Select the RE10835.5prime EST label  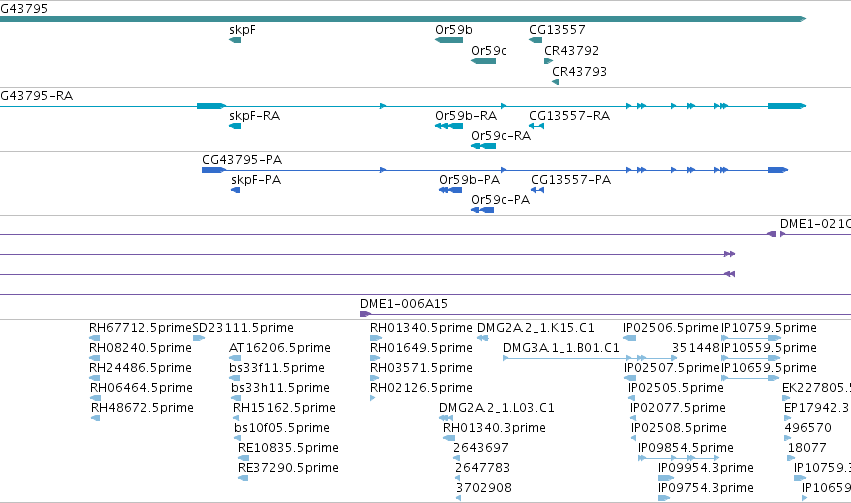coord(288,448)
